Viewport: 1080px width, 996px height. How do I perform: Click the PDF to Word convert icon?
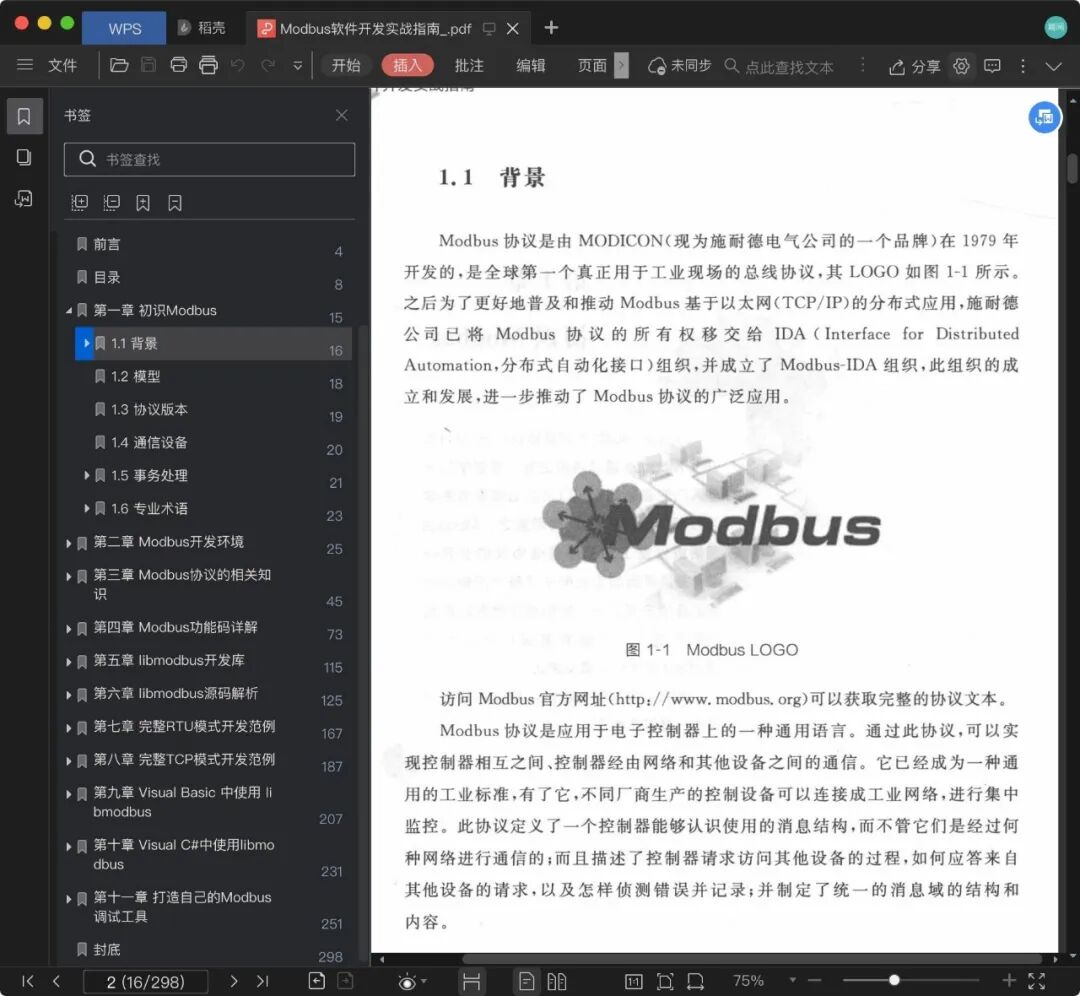click(24, 197)
